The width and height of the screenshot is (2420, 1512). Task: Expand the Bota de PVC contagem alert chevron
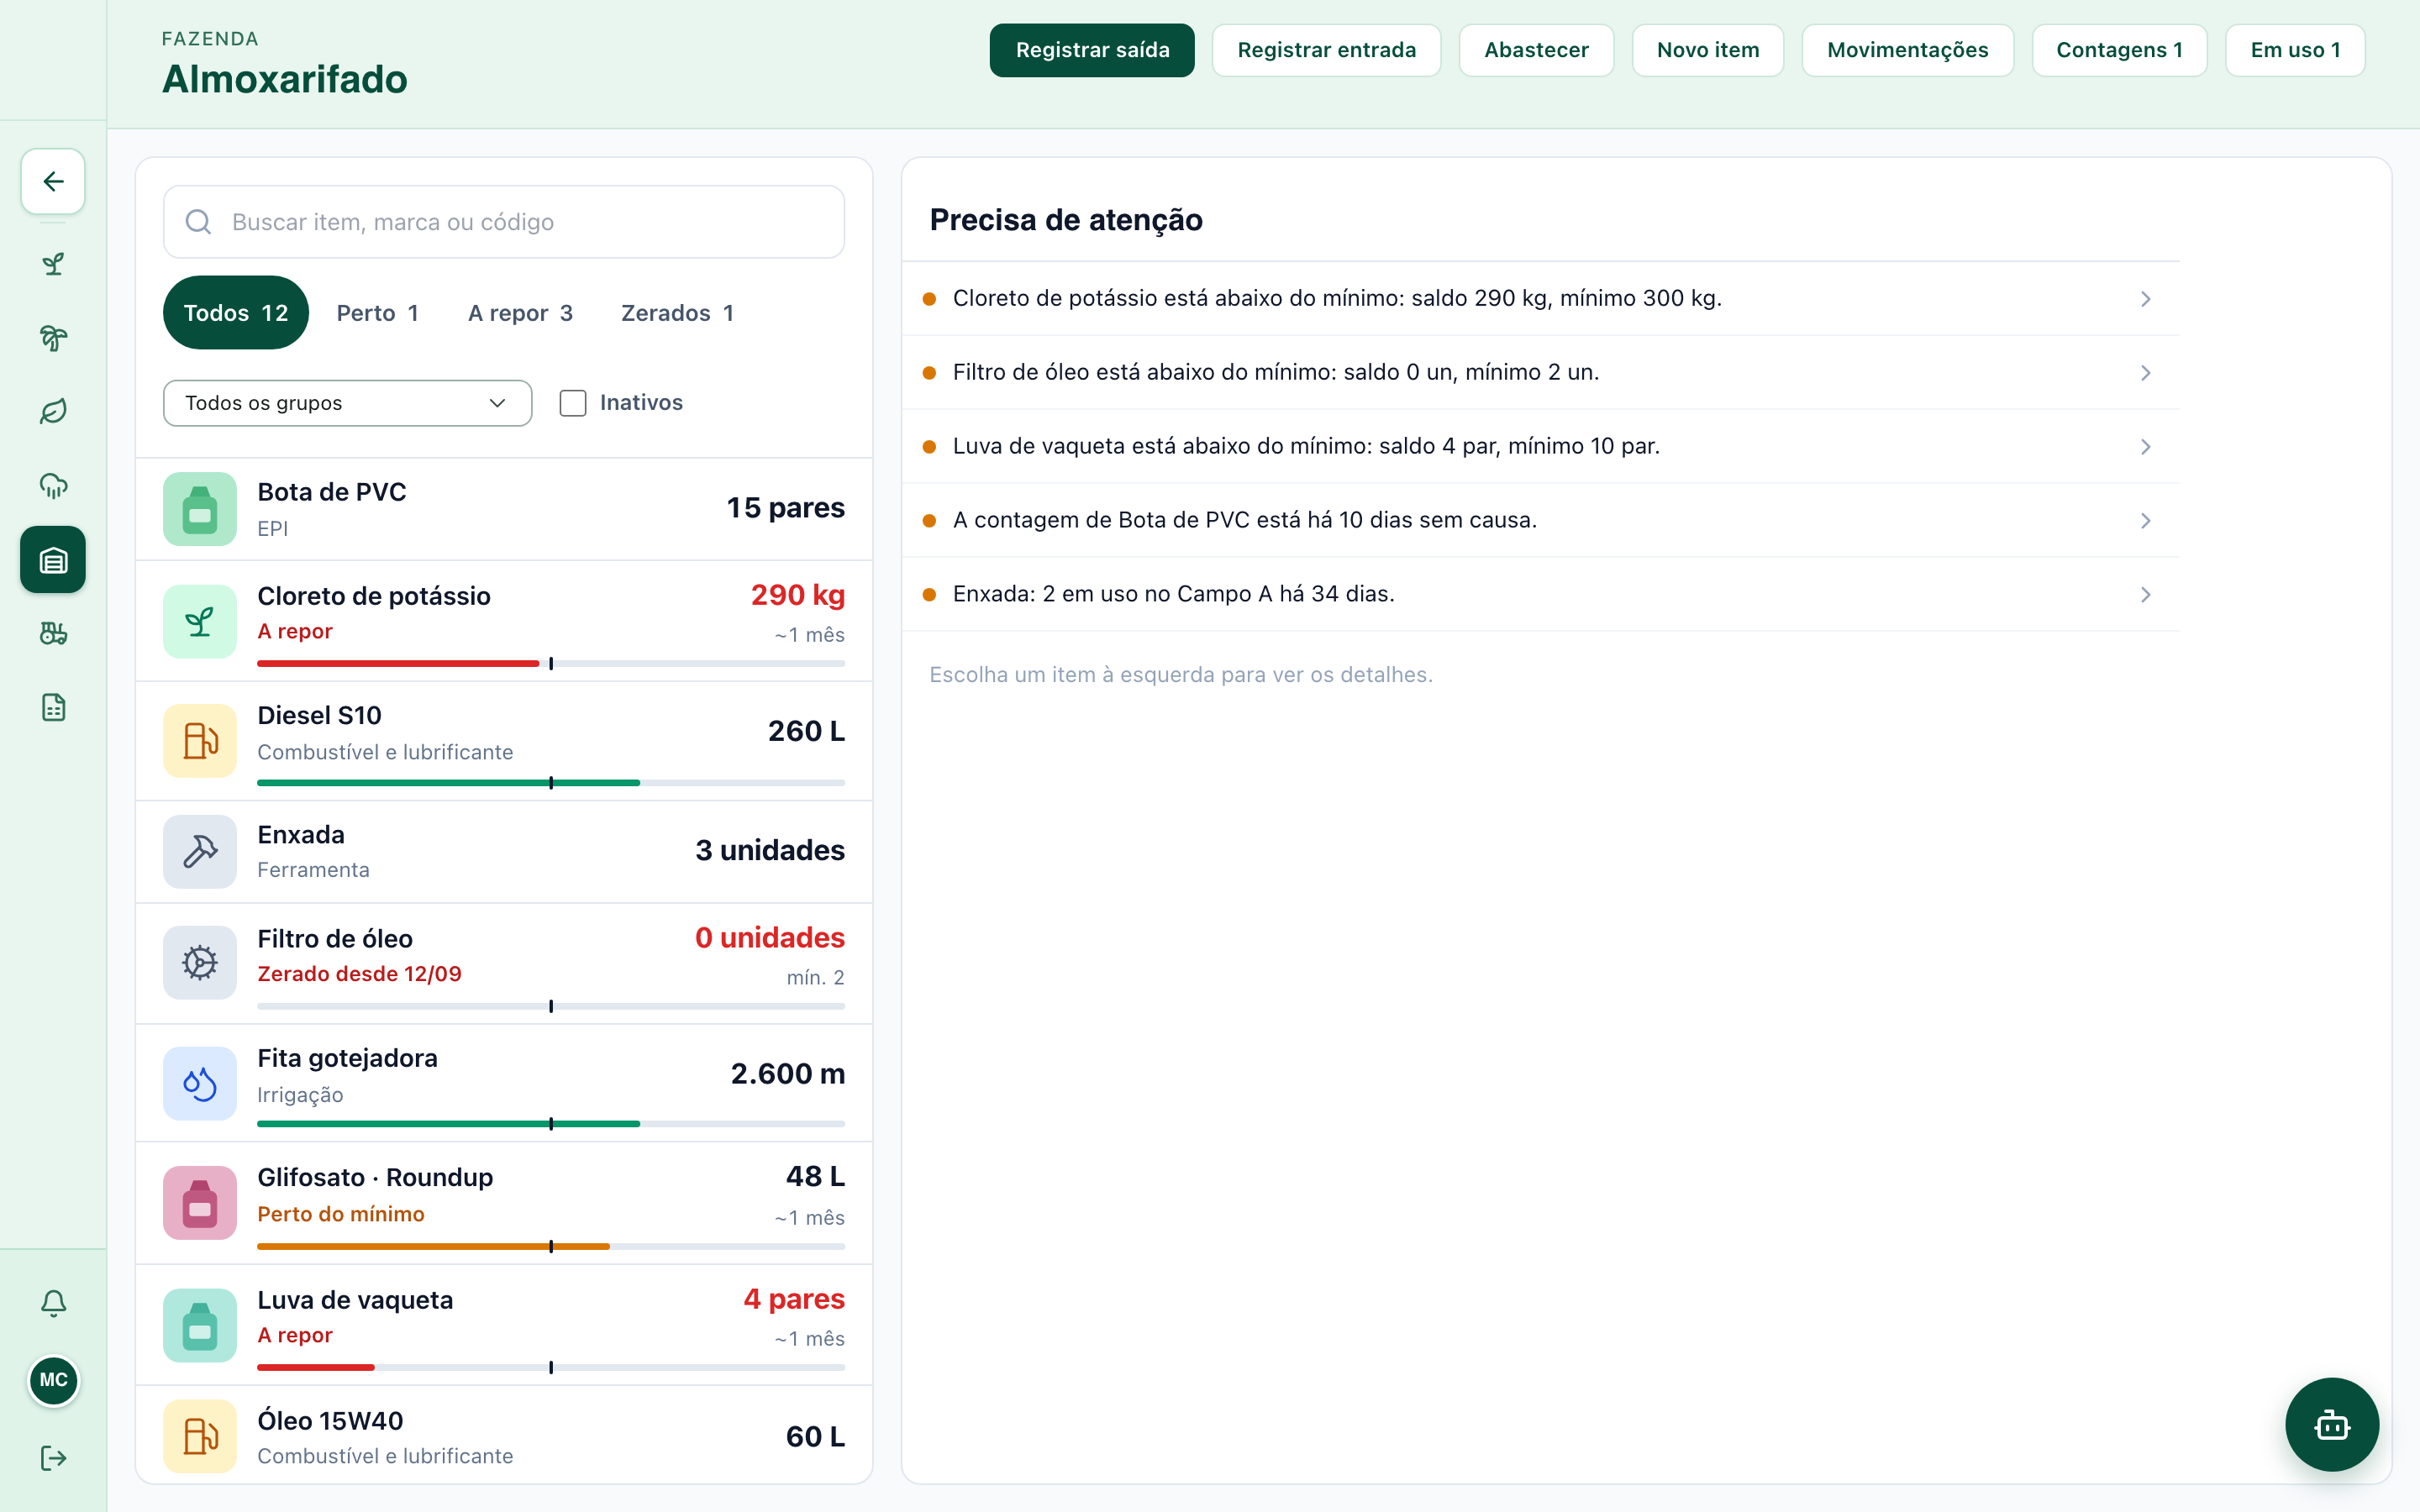click(x=2145, y=521)
